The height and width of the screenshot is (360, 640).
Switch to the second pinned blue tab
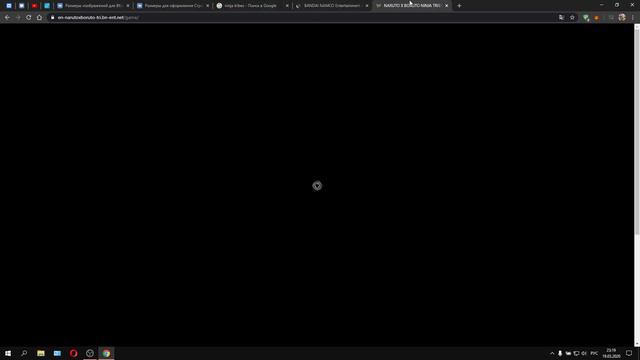point(22,6)
